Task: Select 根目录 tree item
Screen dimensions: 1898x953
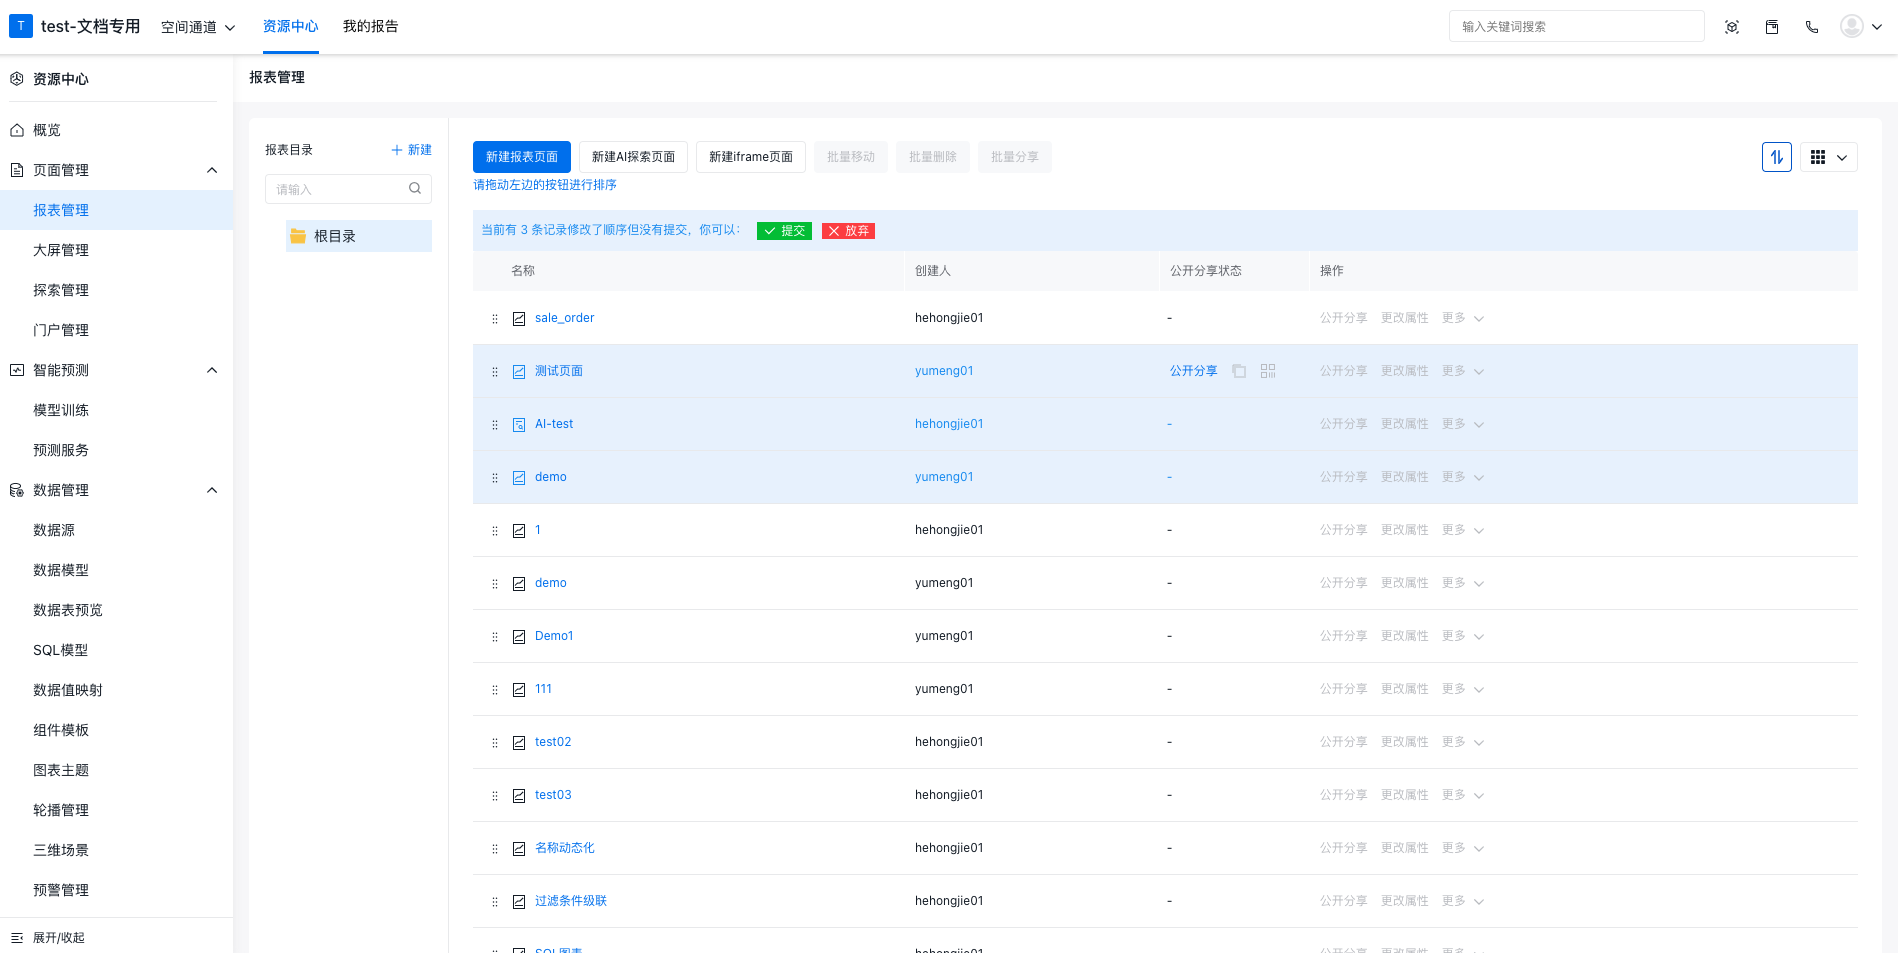Action: click(x=359, y=236)
